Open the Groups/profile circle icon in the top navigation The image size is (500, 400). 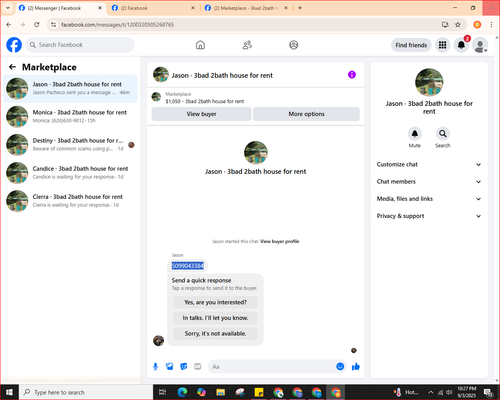[294, 45]
